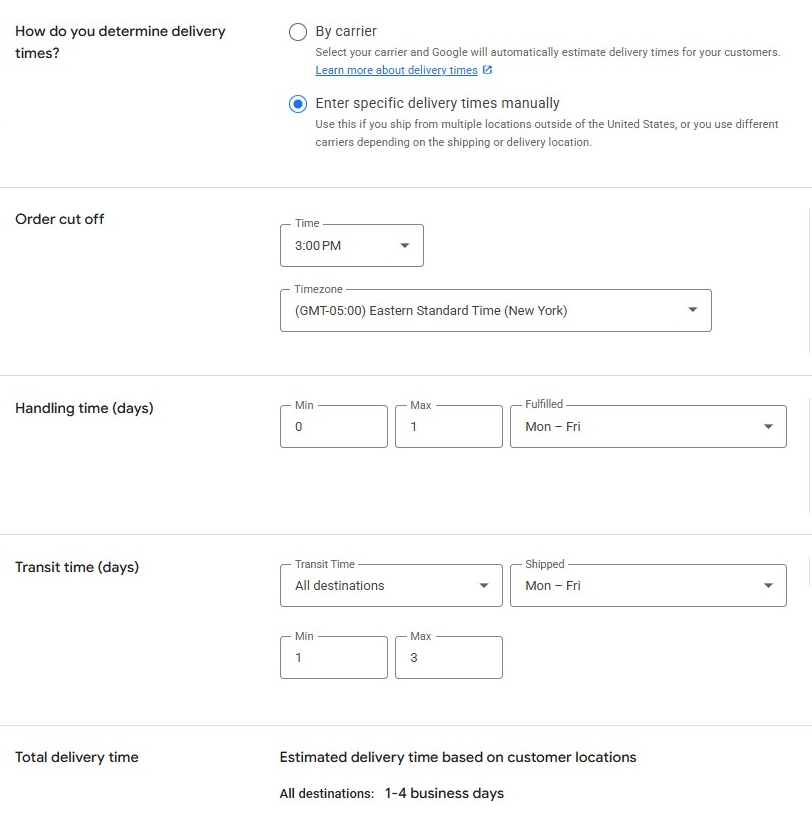Click the All destinations delivery estimate text
Image resolution: width=812 pixels, height=830 pixels.
tap(390, 793)
